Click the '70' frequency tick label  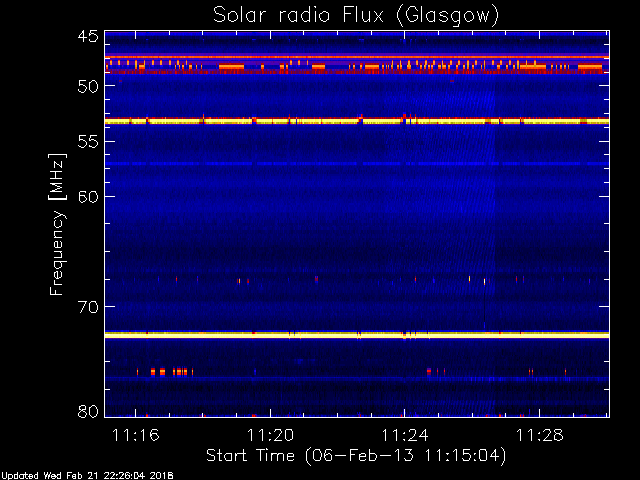88,307
